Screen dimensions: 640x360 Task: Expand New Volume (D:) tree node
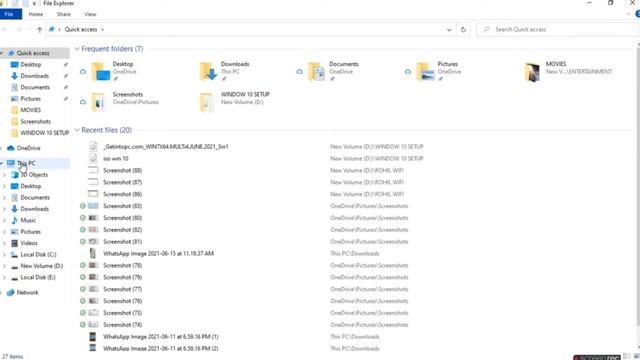4,266
